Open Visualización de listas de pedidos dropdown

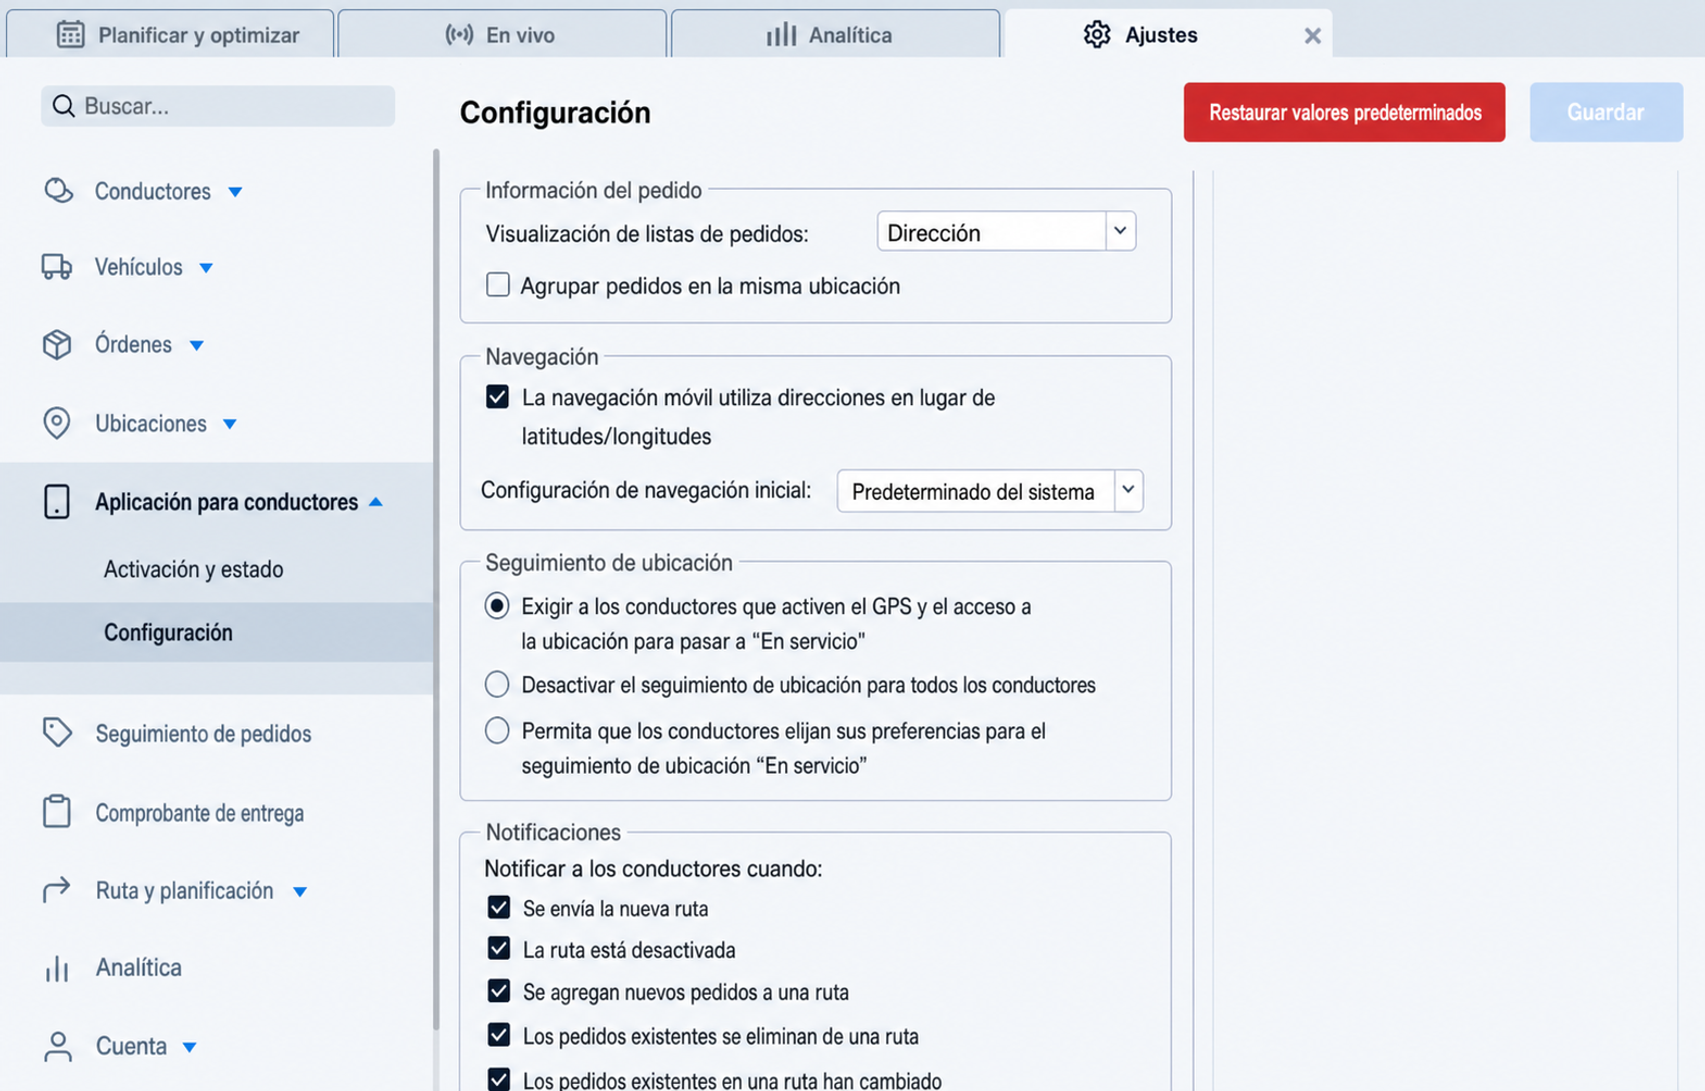[x=1120, y=232]
